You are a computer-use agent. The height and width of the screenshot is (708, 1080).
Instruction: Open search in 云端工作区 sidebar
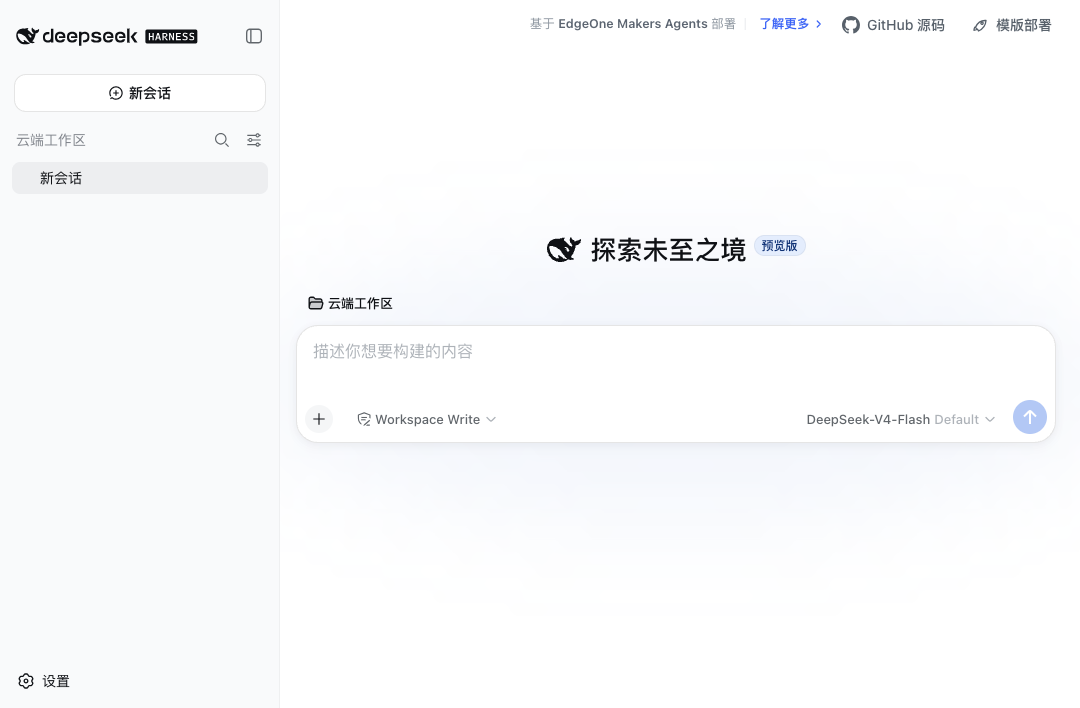[x=222, y=140]
